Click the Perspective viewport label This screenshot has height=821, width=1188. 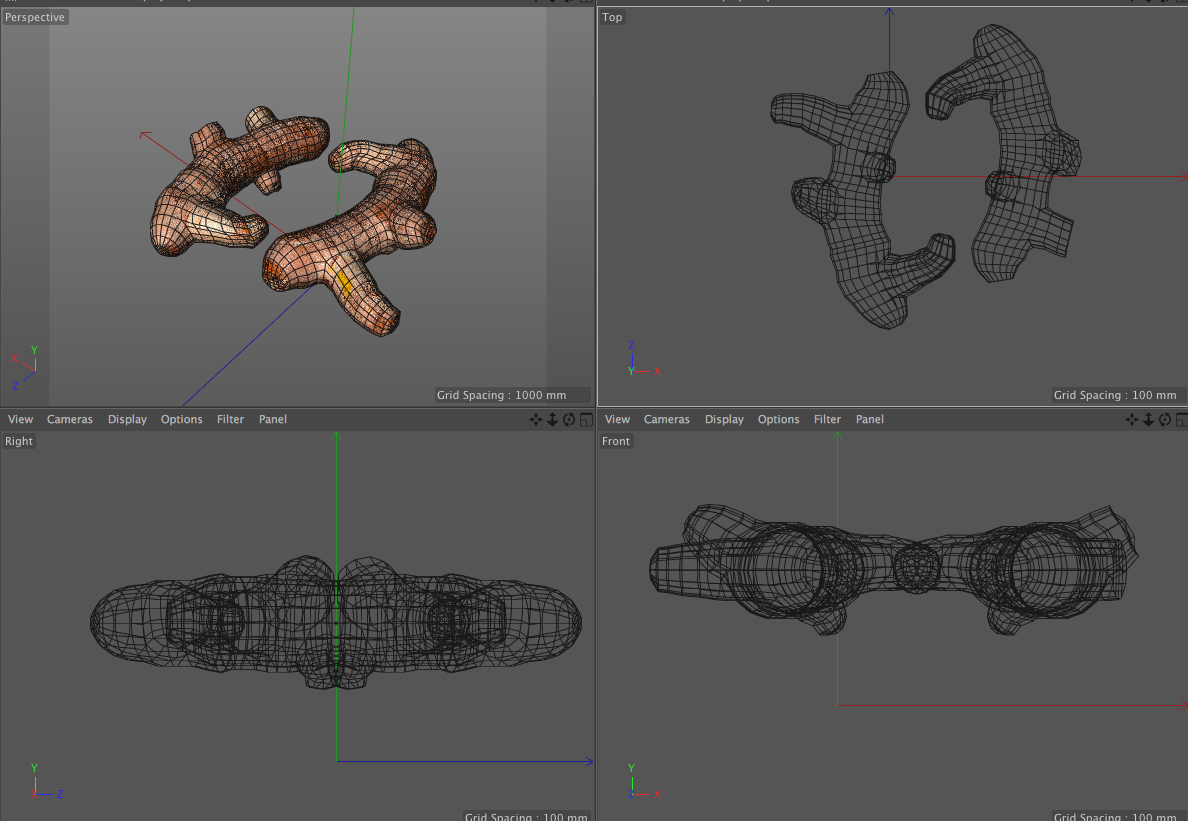click(x=35, y=17)
